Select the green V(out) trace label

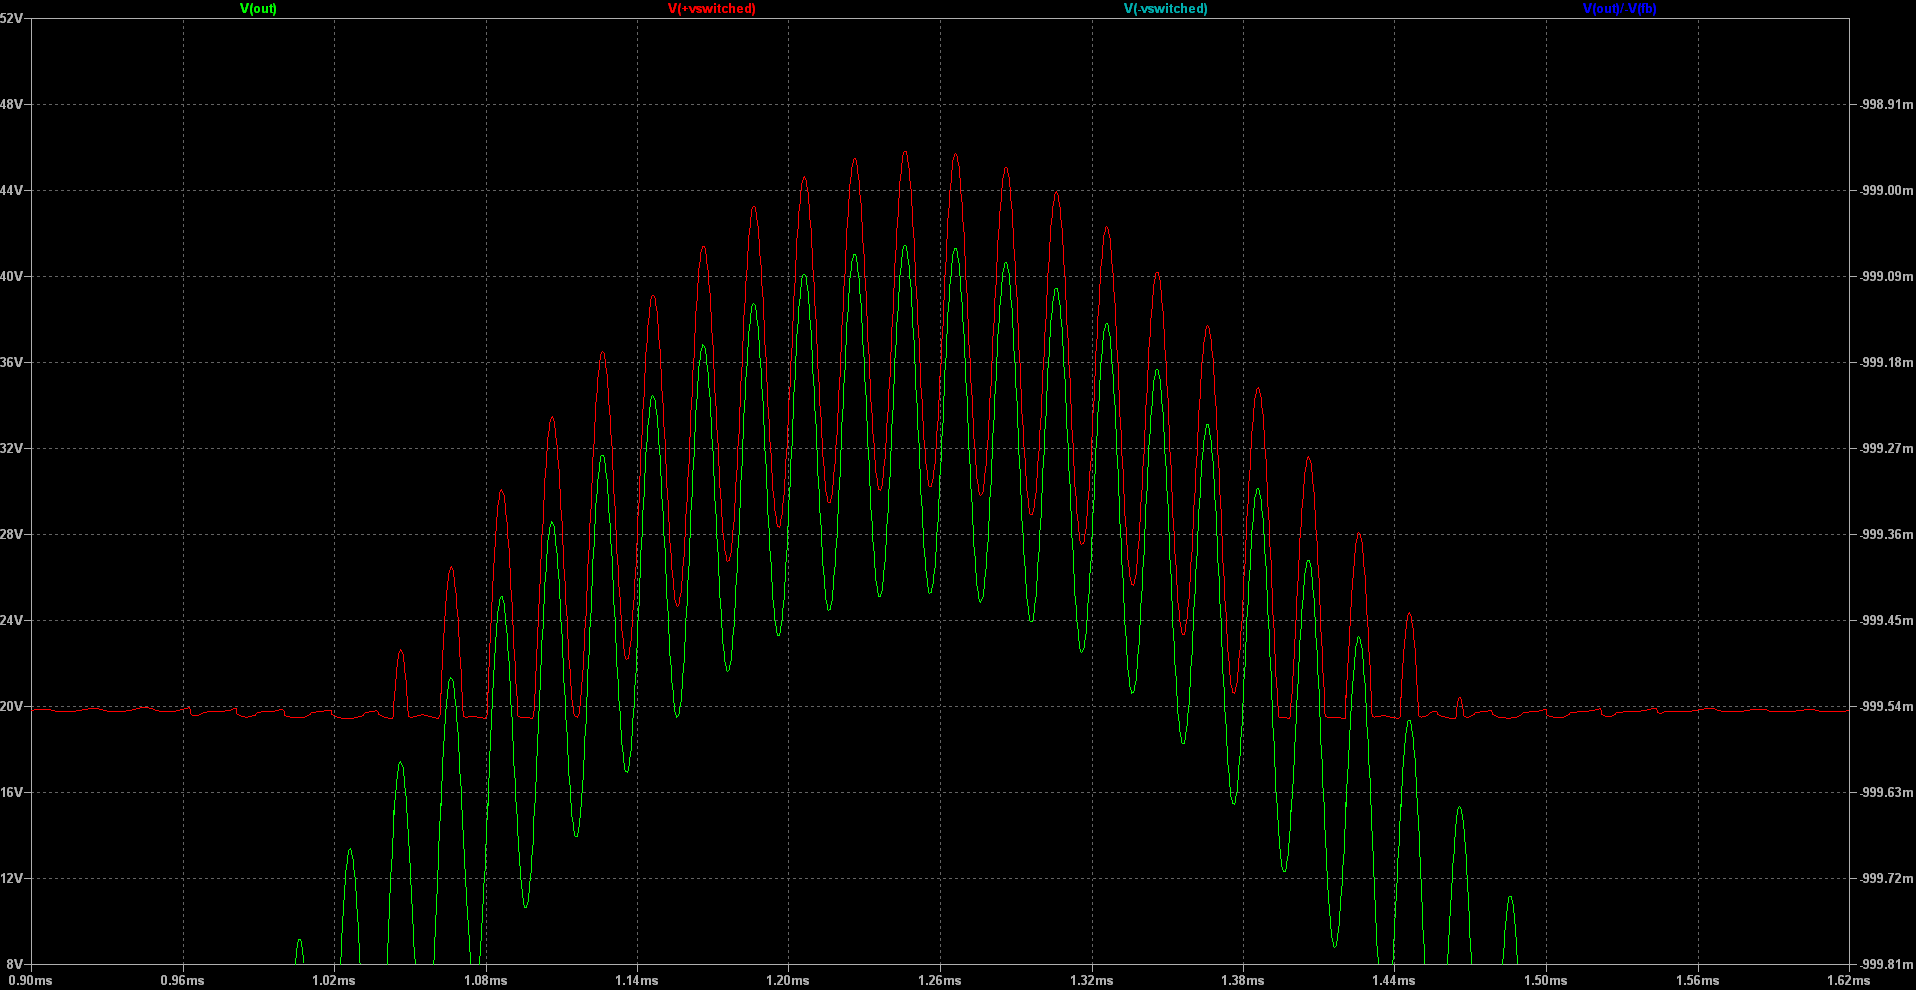tap(258, 9)
